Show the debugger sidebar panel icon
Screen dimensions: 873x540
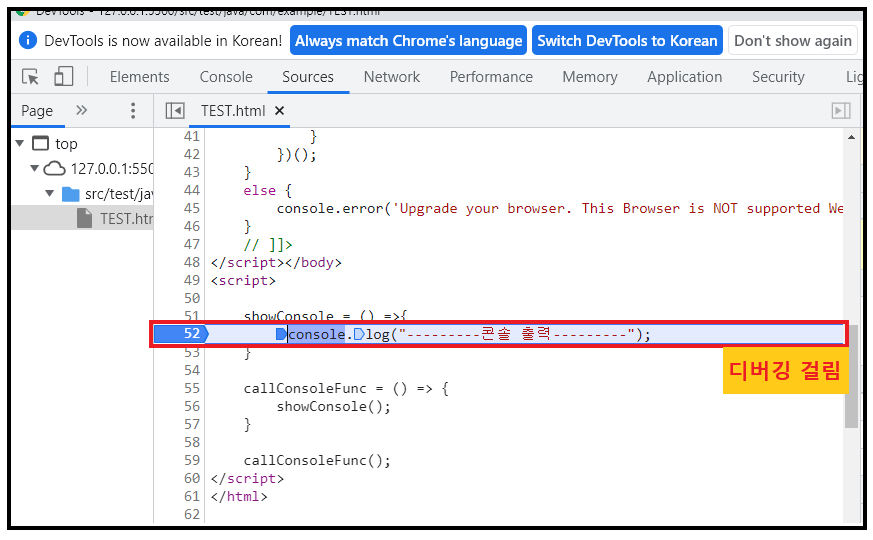pyautogui.click(x=841, y=111)
